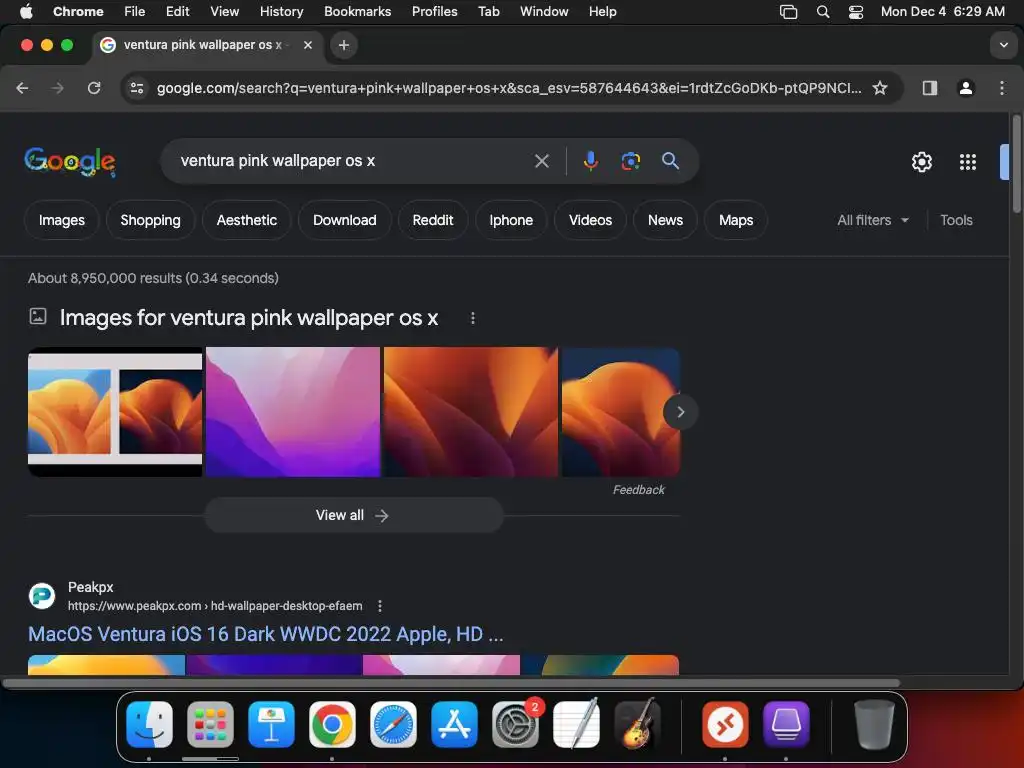Click the horizontal scrollbar at window bottom
The width and height of the screenshot is (1024, 768).
(x=451, y=684)
